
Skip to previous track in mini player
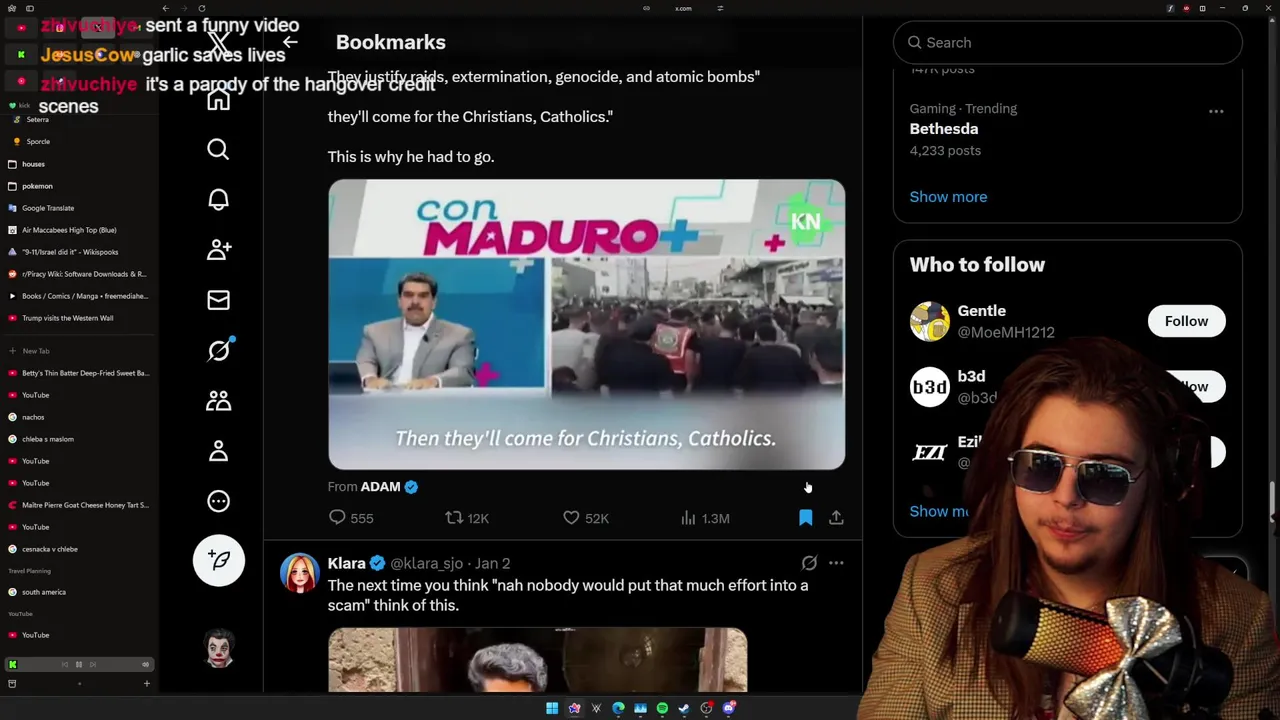click(x=65, y=664)
